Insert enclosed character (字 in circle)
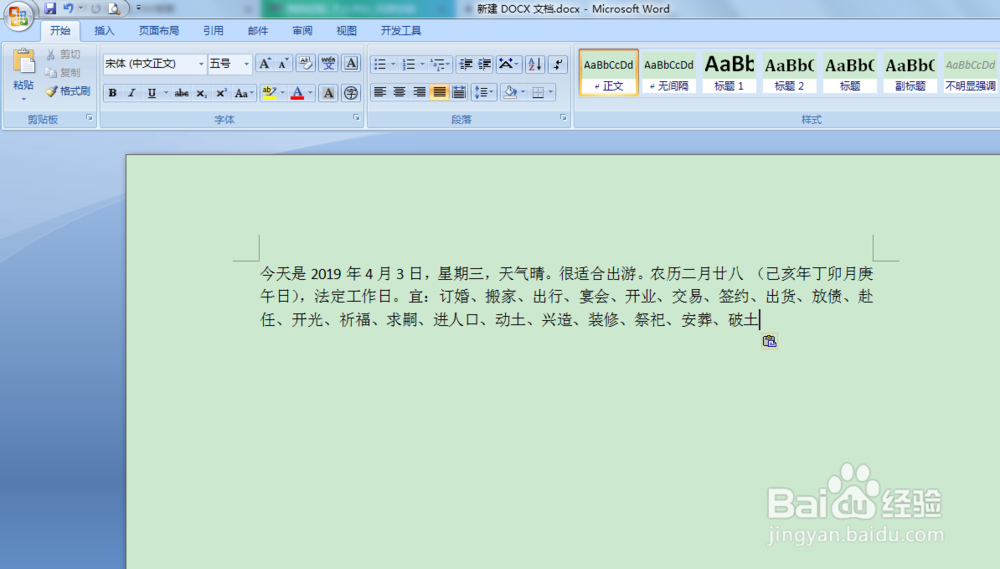This screenshot has height=569, width=1000. [351, 93]
